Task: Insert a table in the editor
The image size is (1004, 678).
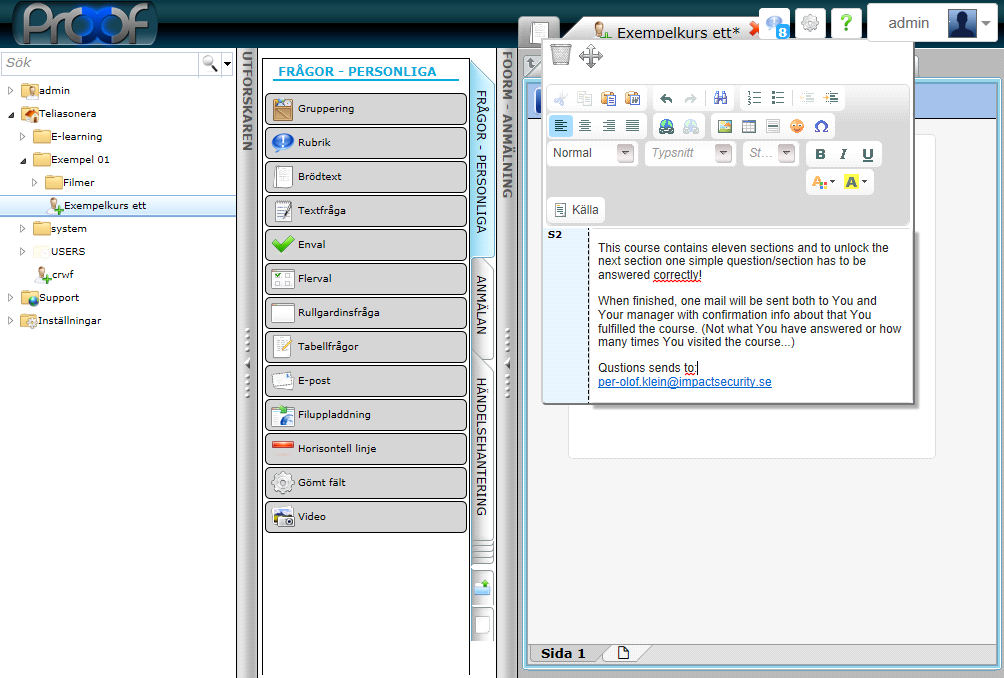Action: [749, 126]
